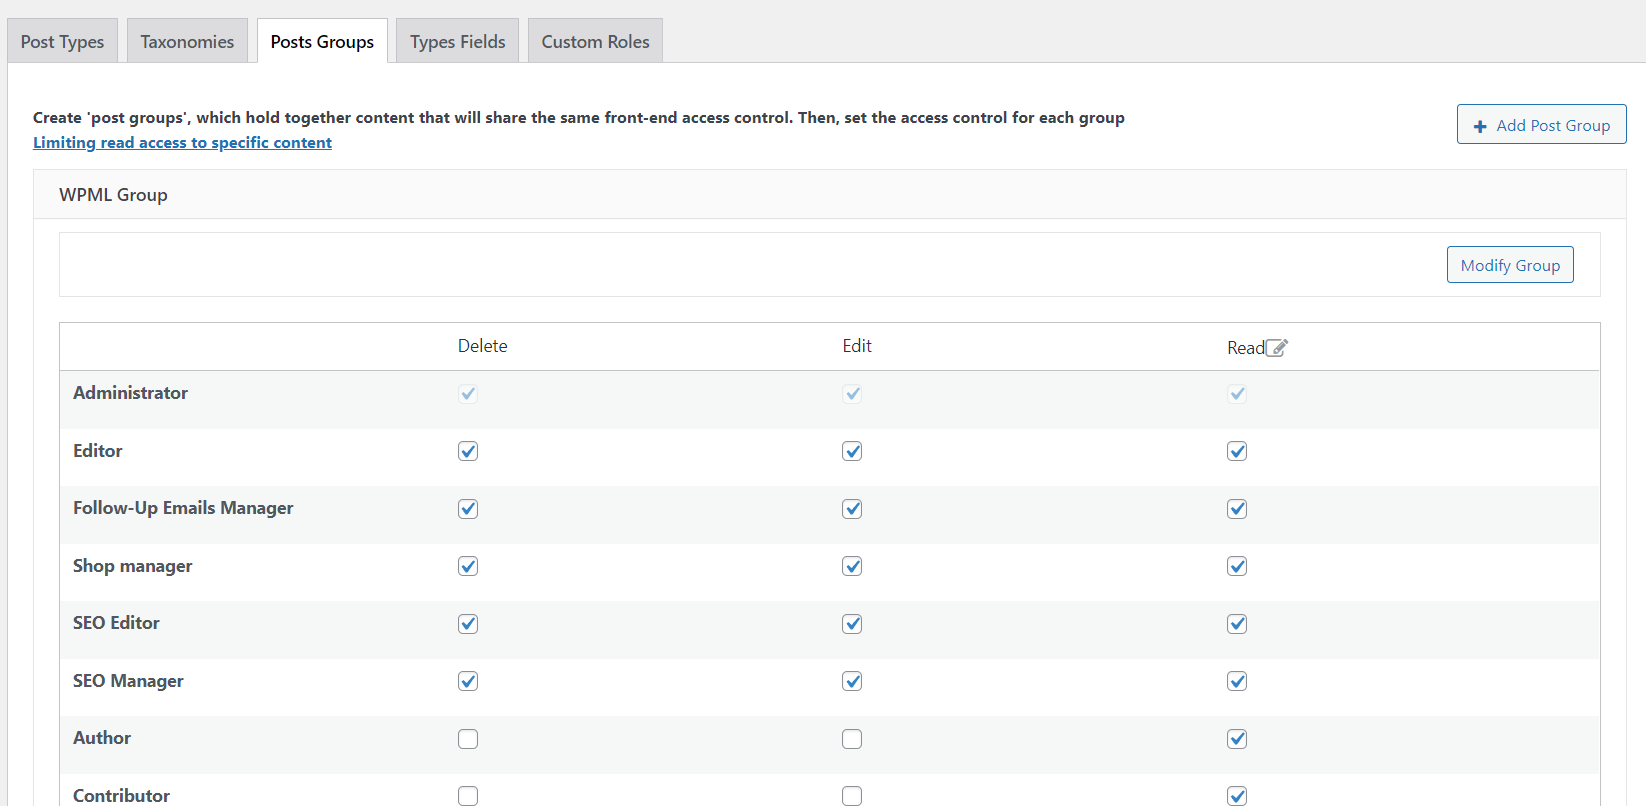Select the Posts Groups tab
Screen dimensions: 1646x806
click(322, 42)
